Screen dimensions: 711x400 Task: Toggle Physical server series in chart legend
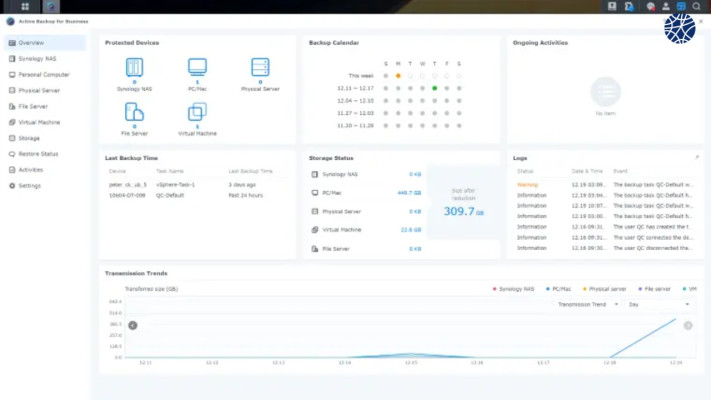click(604, 289)
